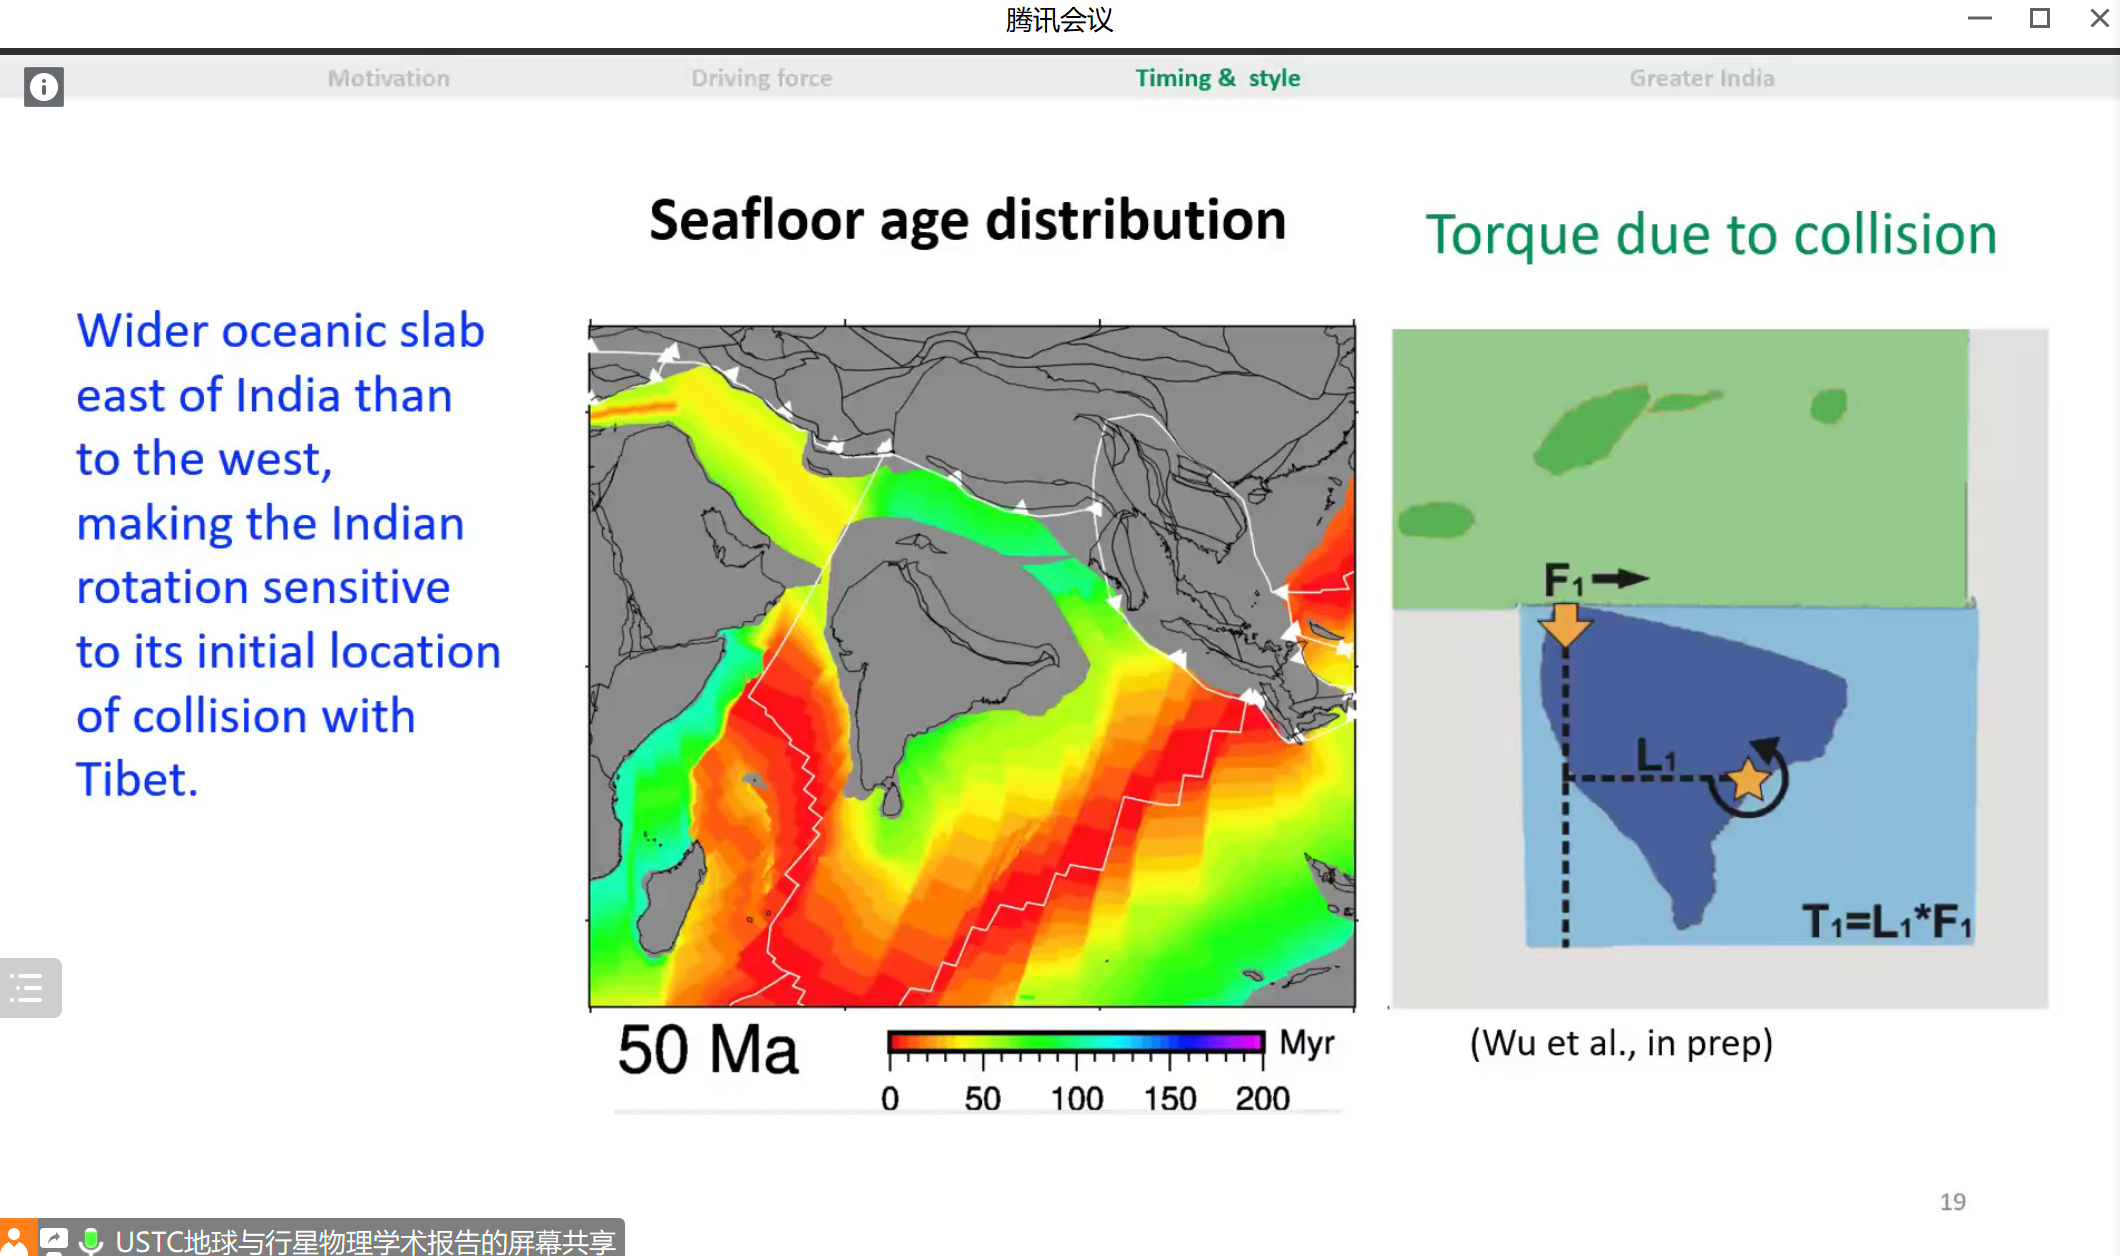2120x1256 pixels.
Task: Click the Seafloor age distribution title
Action: [x=968, y=220]
